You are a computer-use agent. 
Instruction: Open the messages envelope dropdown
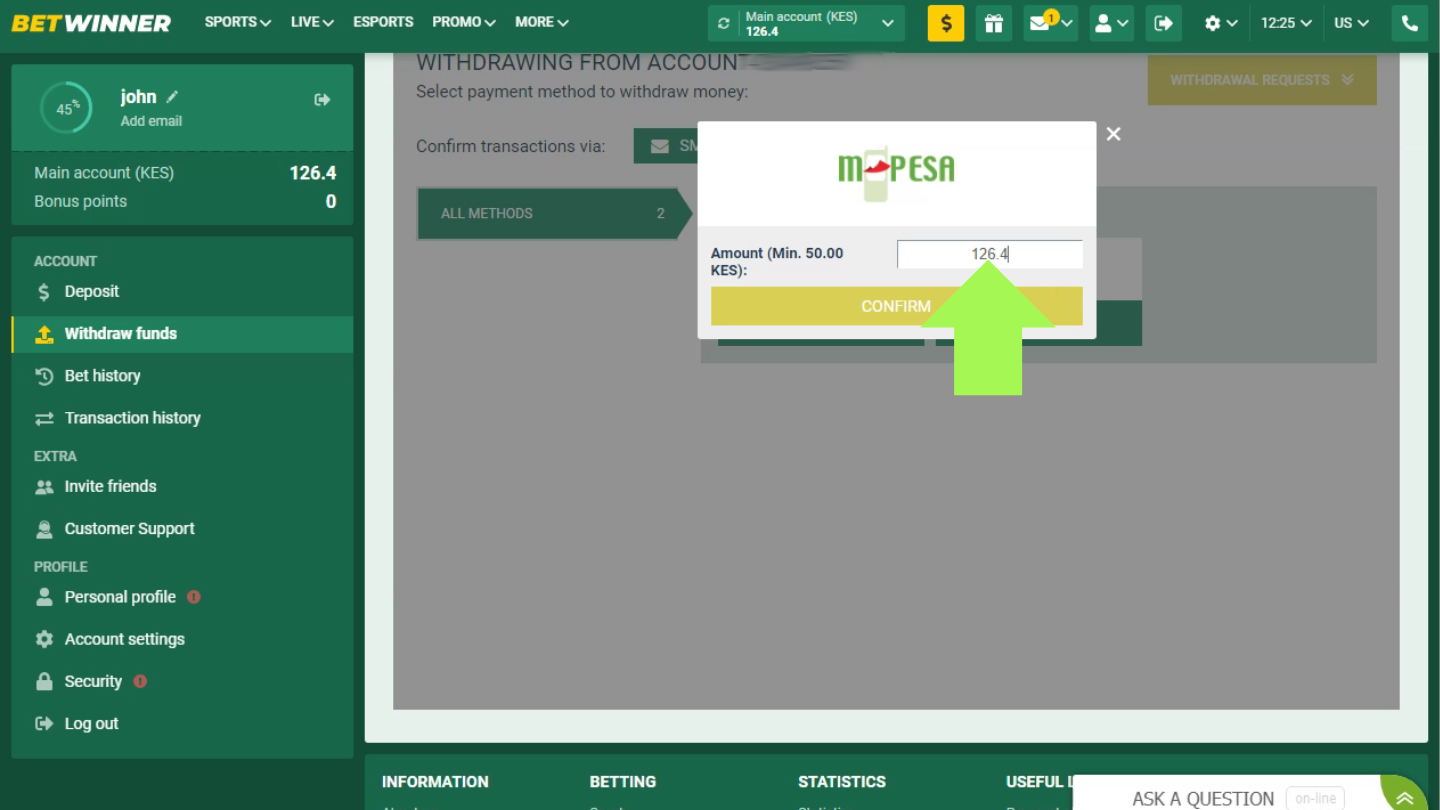click(x=1049, y=23)
